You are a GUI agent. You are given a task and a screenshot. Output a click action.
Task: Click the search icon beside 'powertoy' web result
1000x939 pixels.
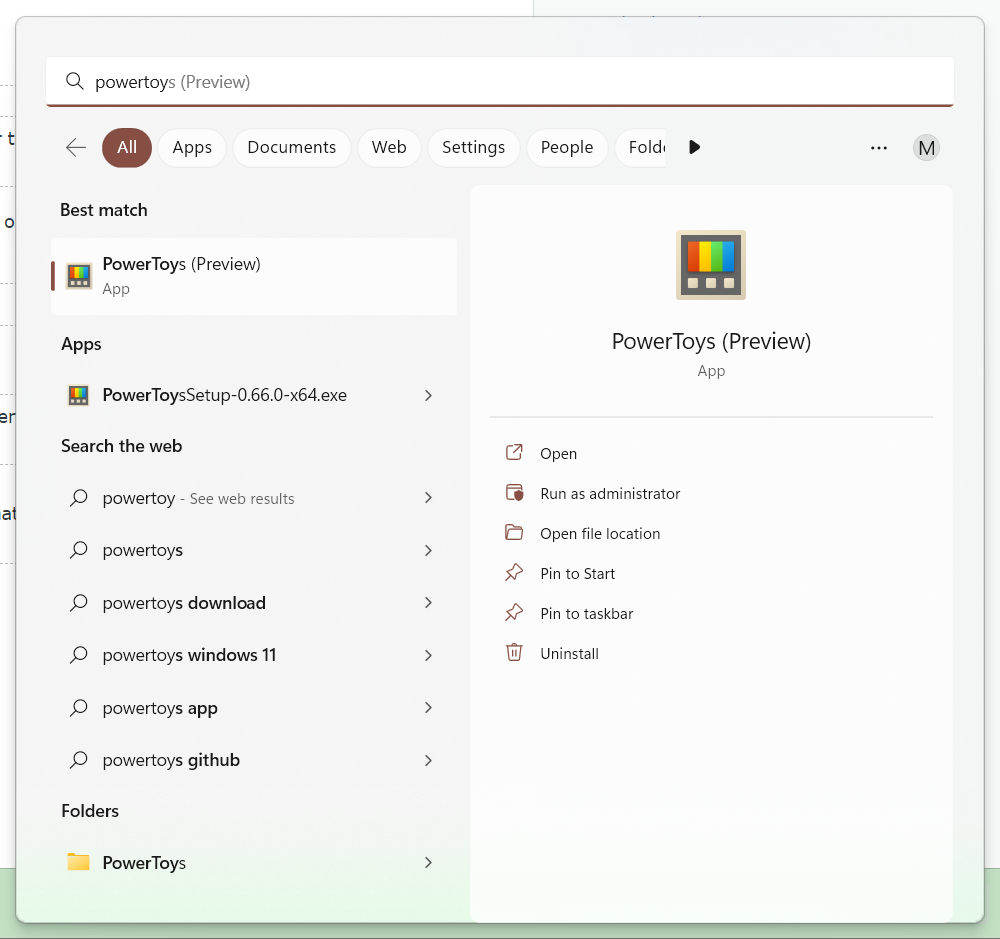pos(78,498)
